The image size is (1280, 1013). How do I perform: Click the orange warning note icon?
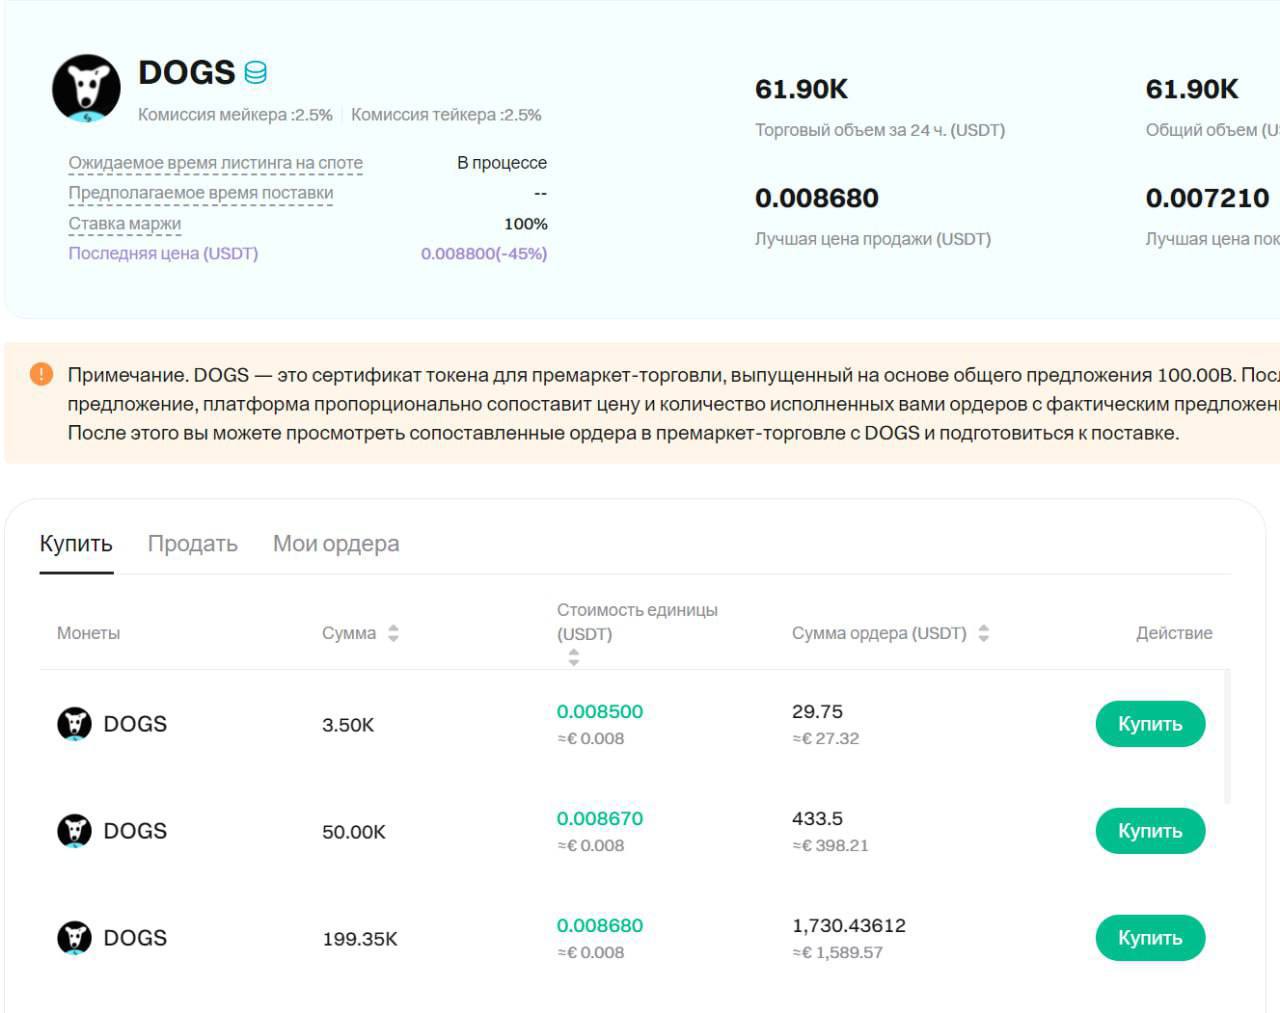click(x=41, y=374)
